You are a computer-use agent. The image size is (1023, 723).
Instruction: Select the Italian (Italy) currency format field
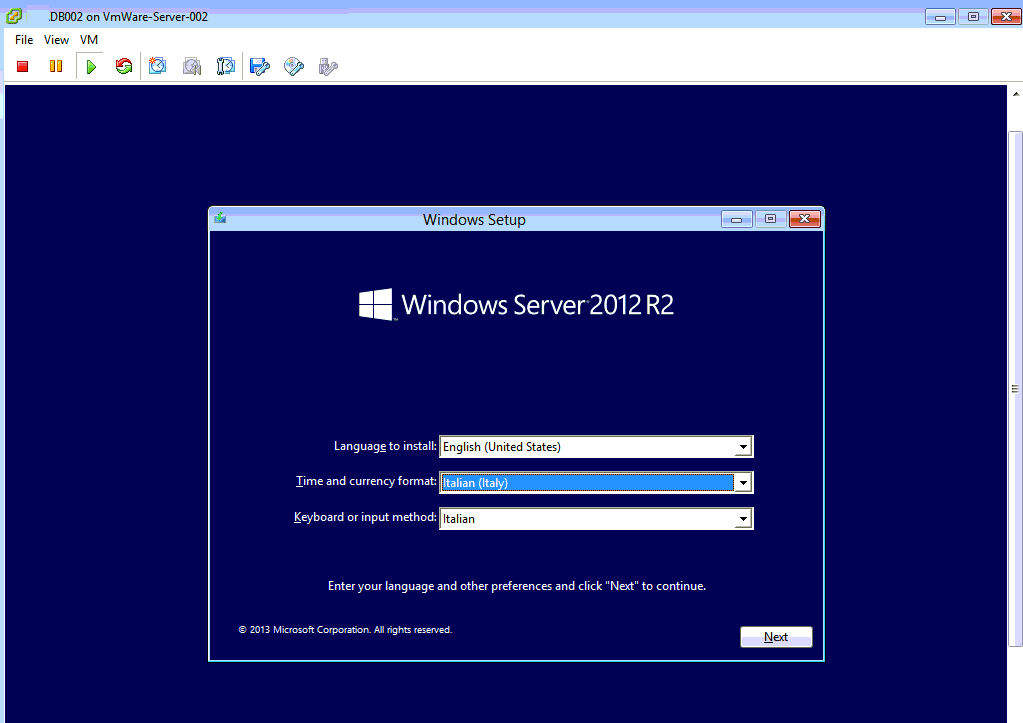tap(596, 483)
